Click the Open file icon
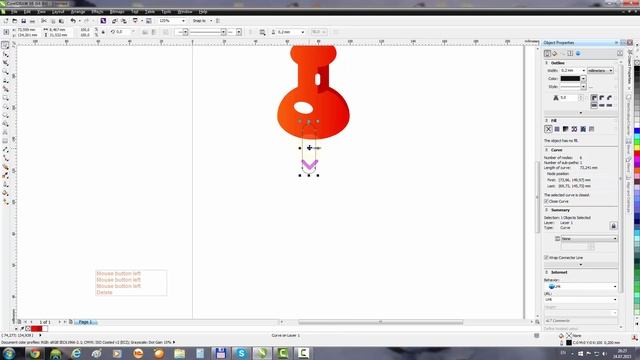Viewport: 640px width, 360px height. coord(15,21)
